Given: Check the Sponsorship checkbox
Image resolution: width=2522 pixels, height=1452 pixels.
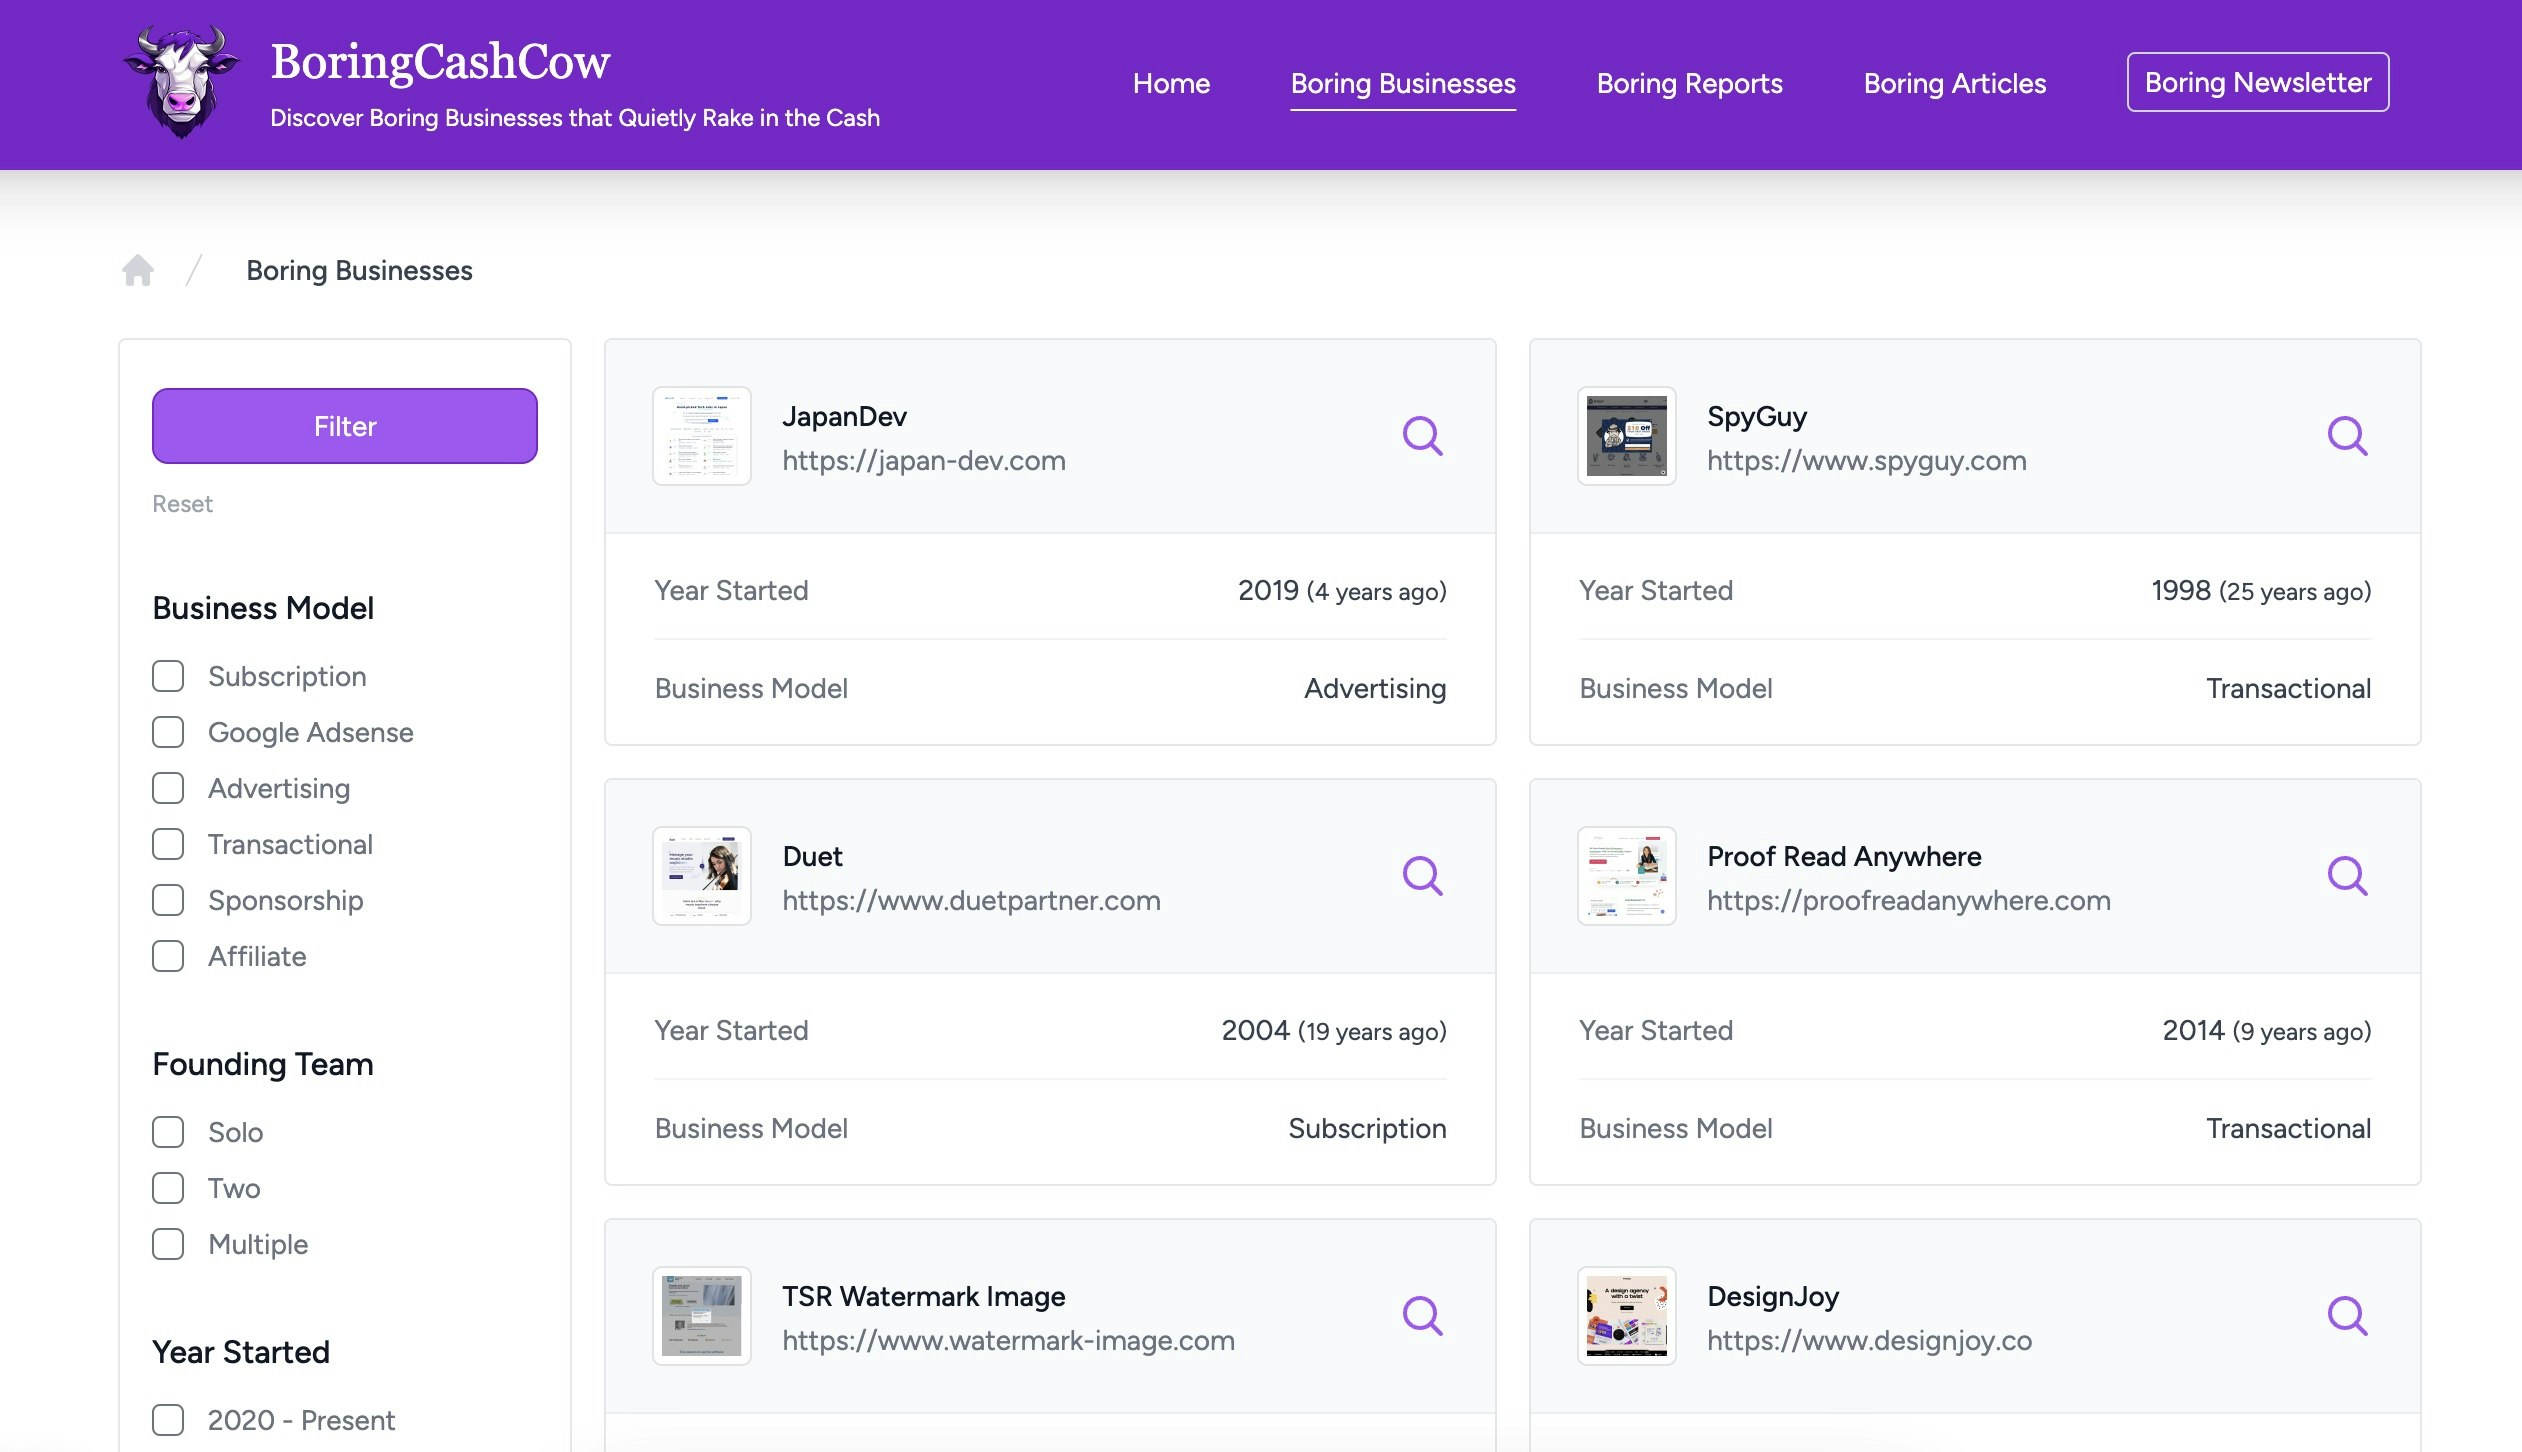Looking at the screenshot, I should click(x=168, y=900).
